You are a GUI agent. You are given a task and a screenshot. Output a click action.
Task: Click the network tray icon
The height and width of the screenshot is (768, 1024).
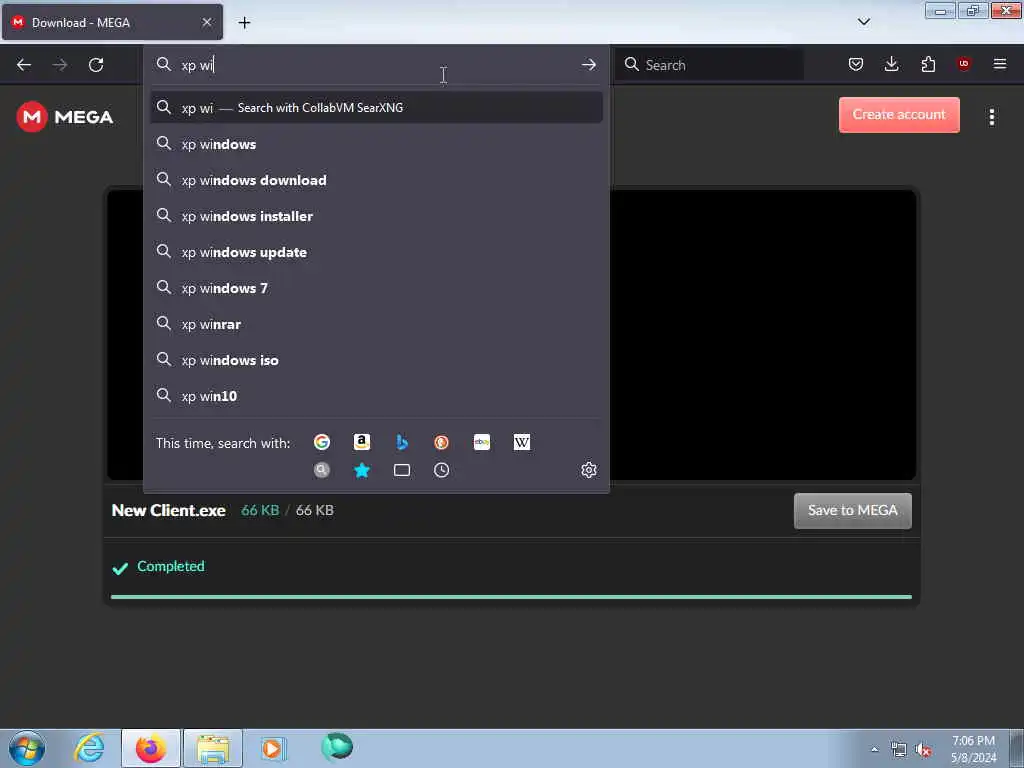(x=899, y=750)
